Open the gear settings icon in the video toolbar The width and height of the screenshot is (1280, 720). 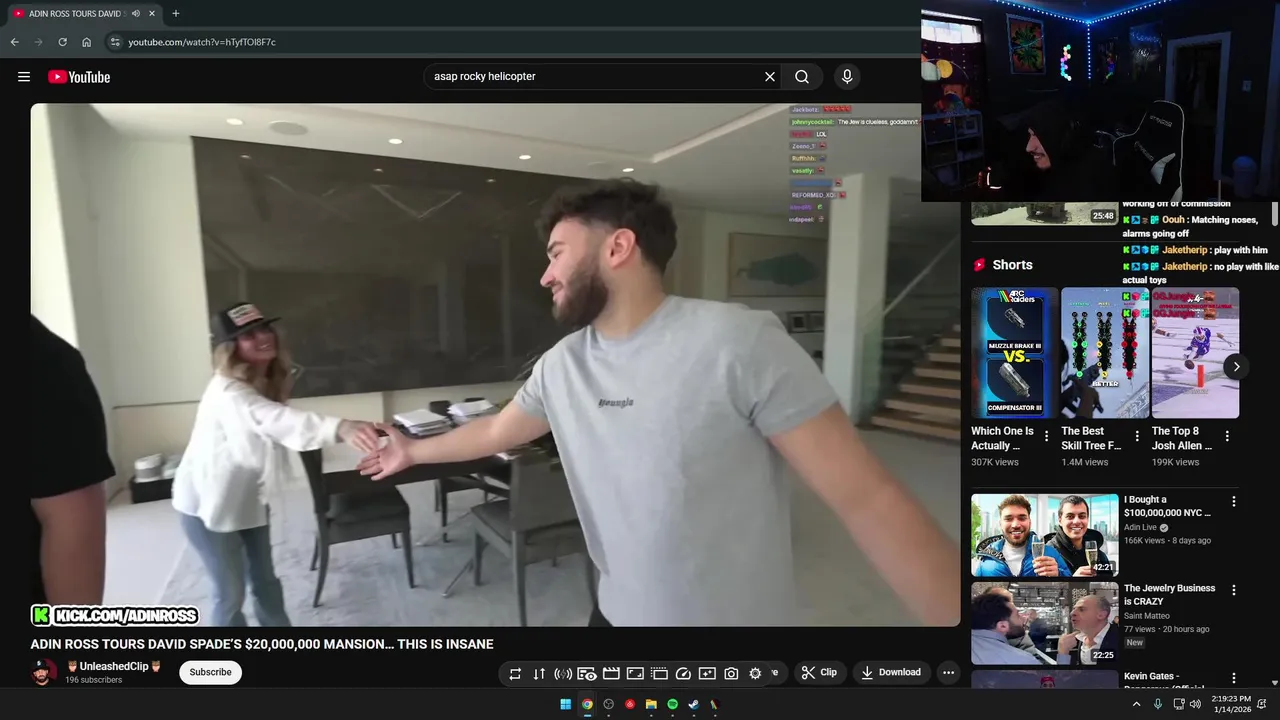[755, 674]
